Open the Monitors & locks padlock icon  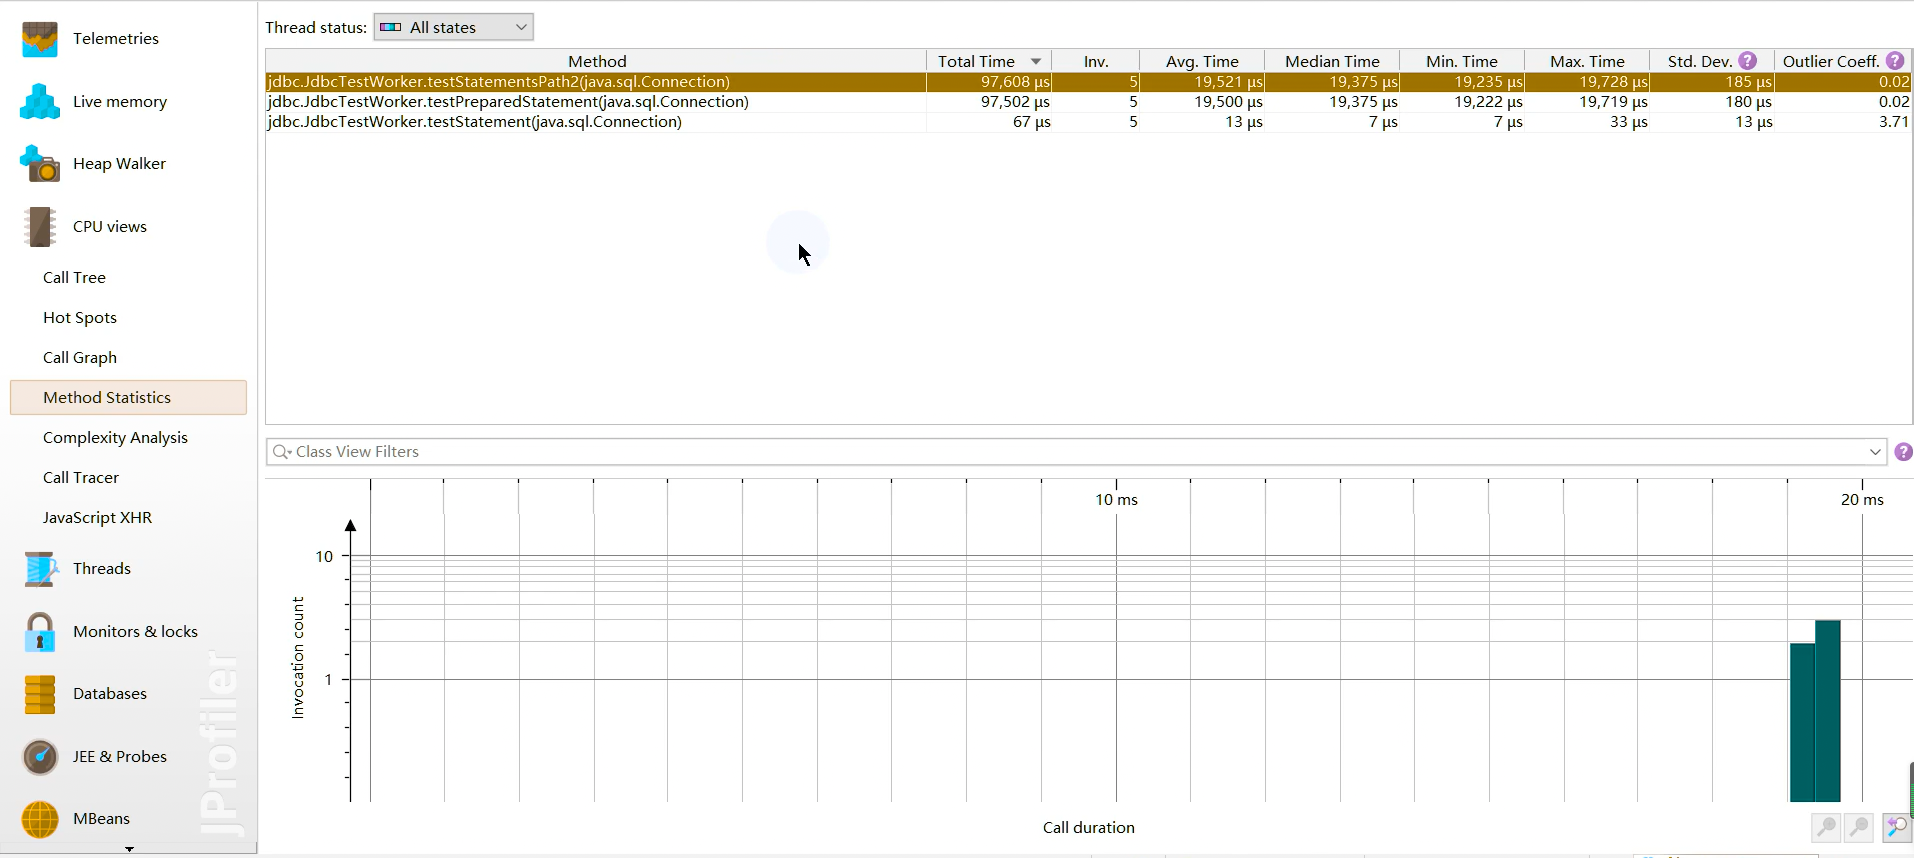pyautogui.click(x=40, y=632)
